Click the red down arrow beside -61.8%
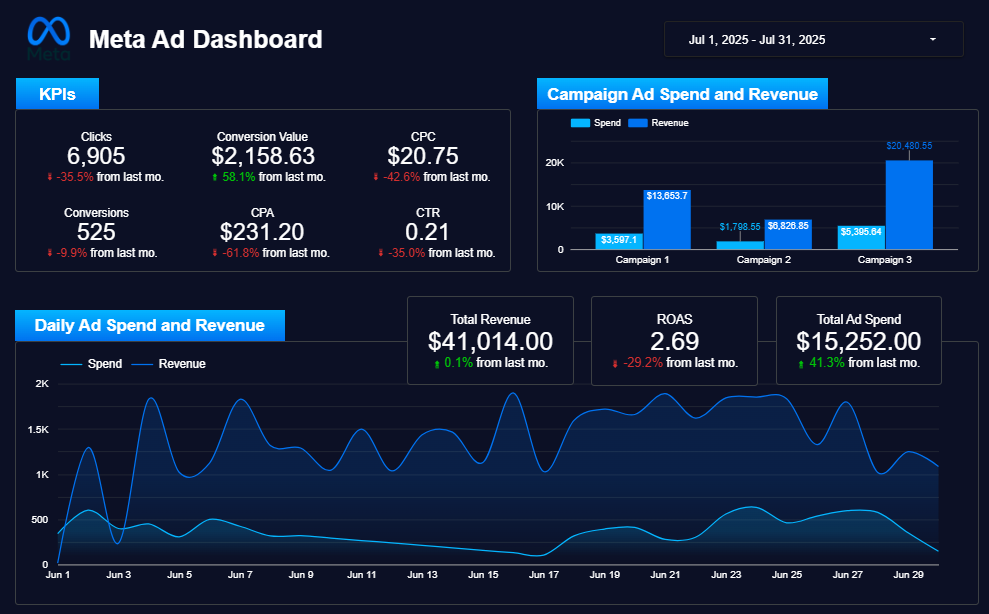 (x=215, y=253)
